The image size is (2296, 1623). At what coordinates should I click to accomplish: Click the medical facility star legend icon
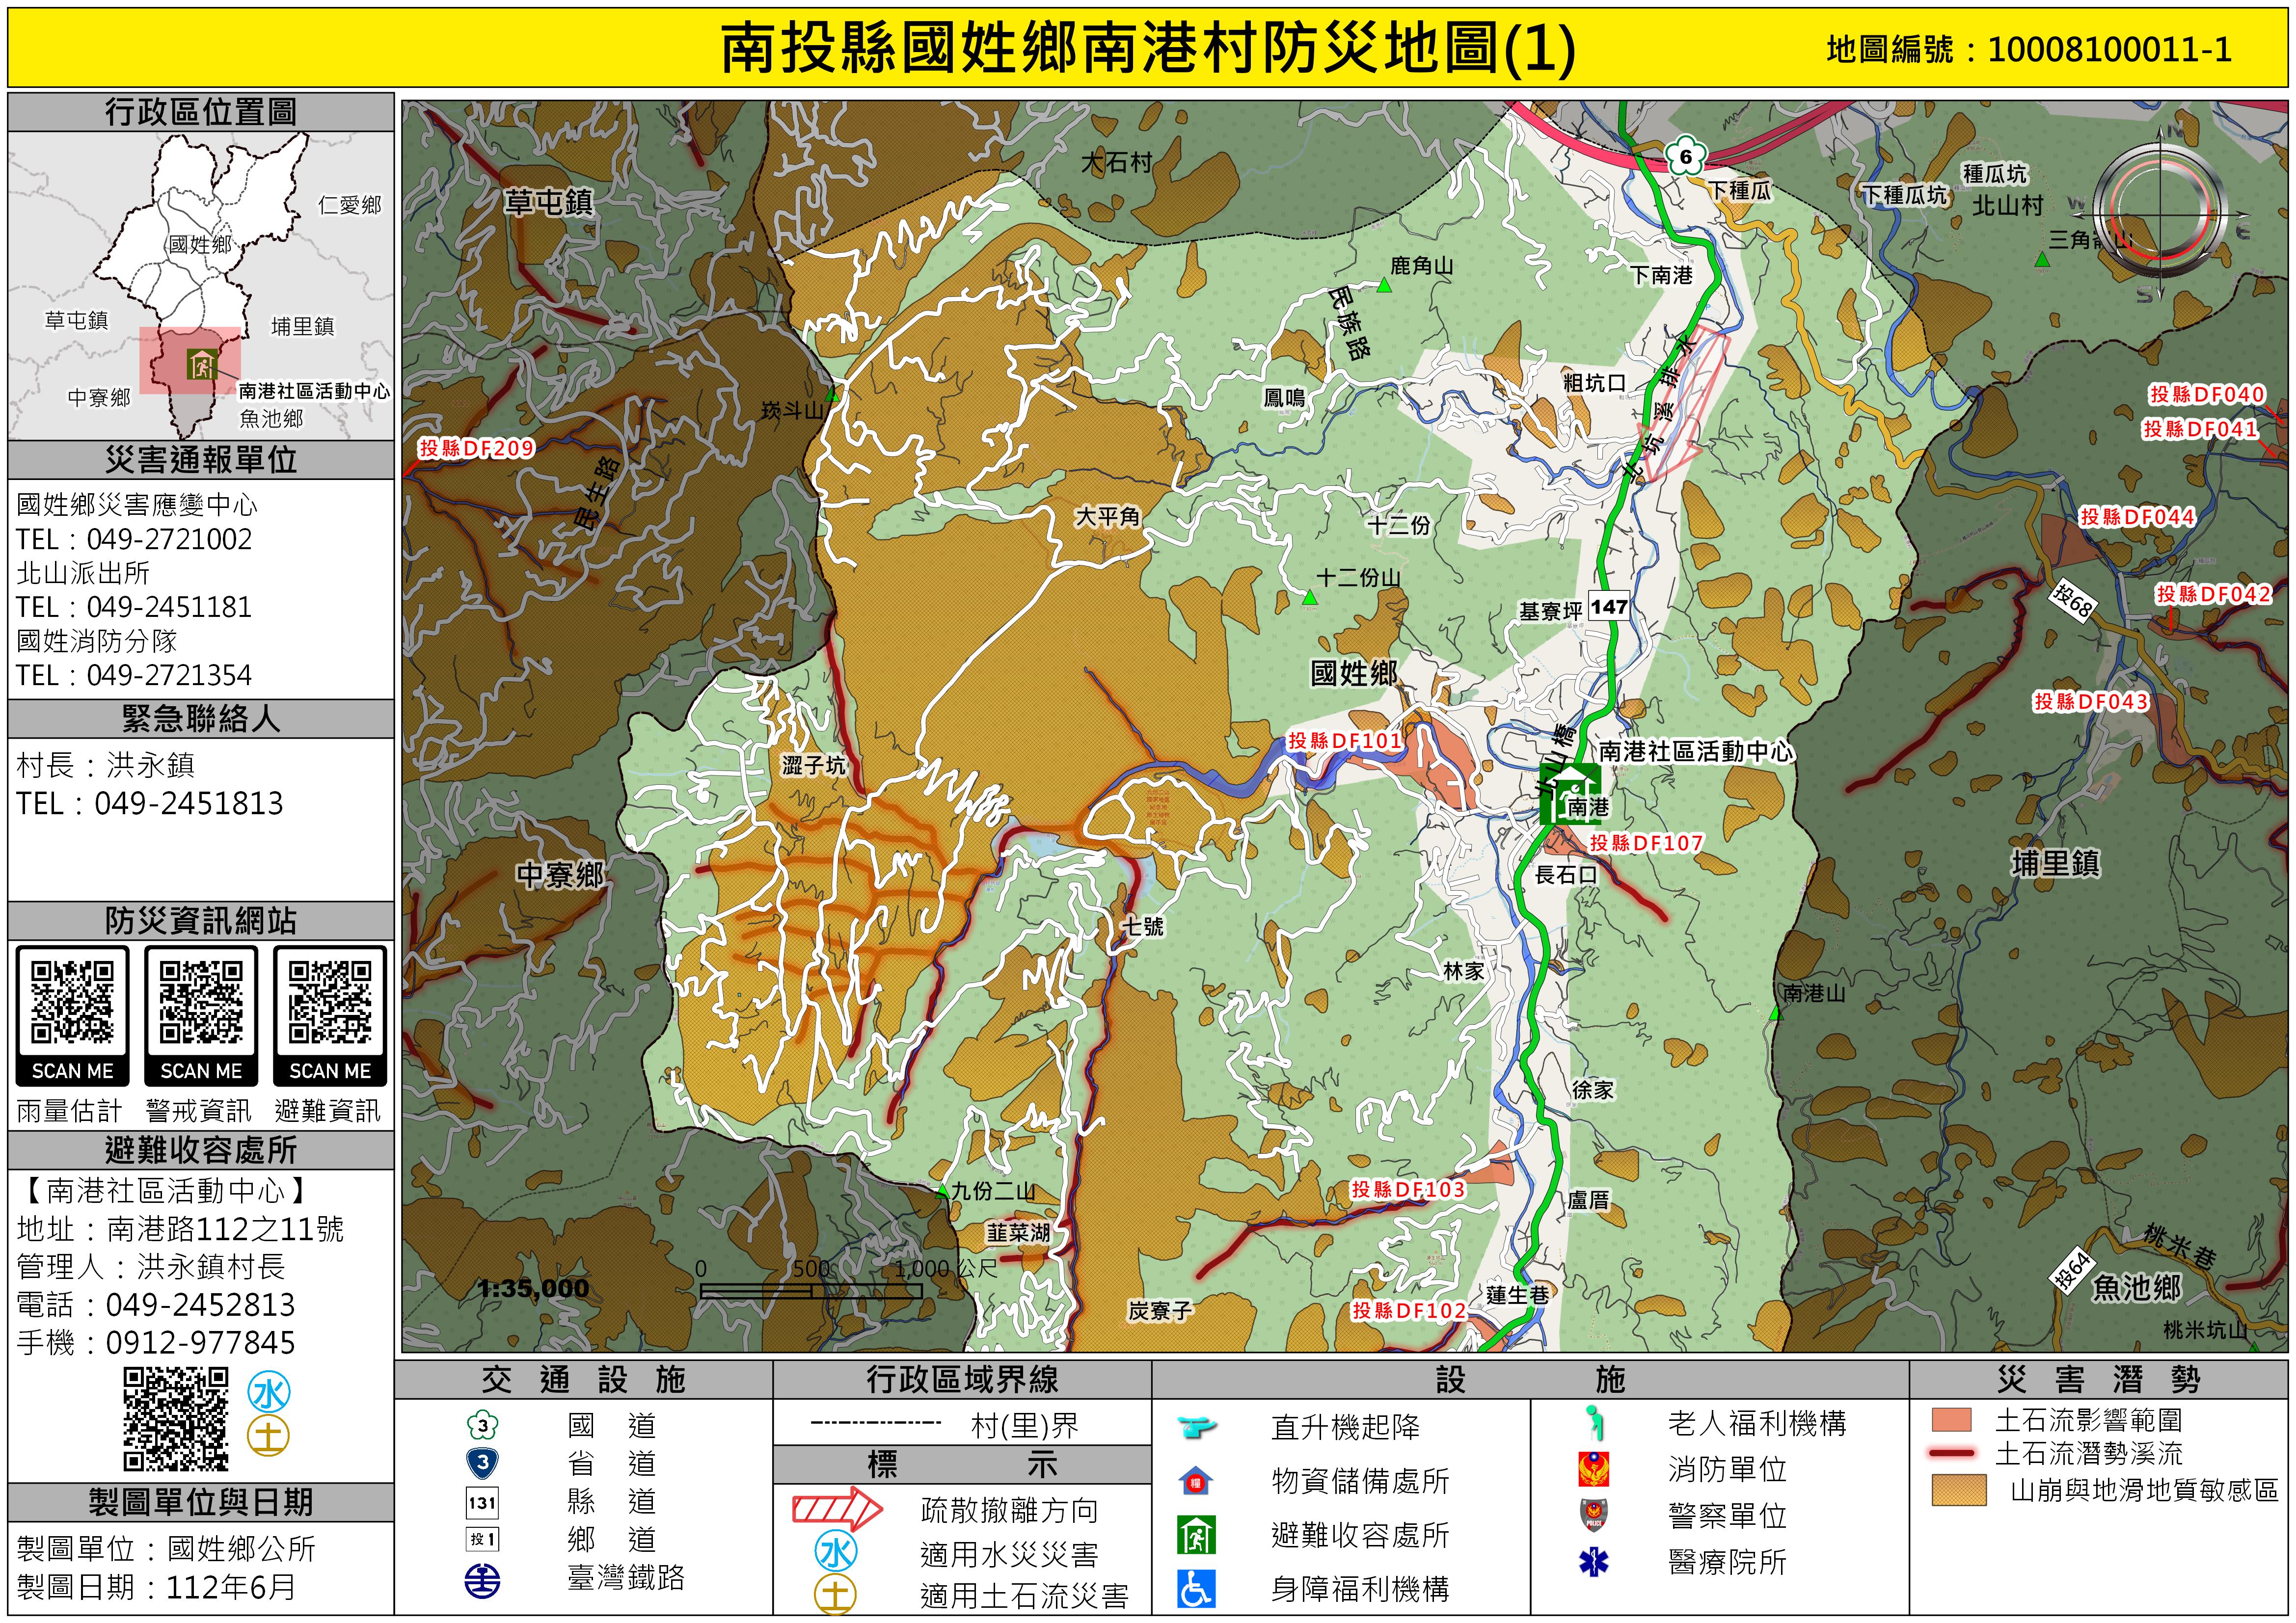click(1593, 1561)
